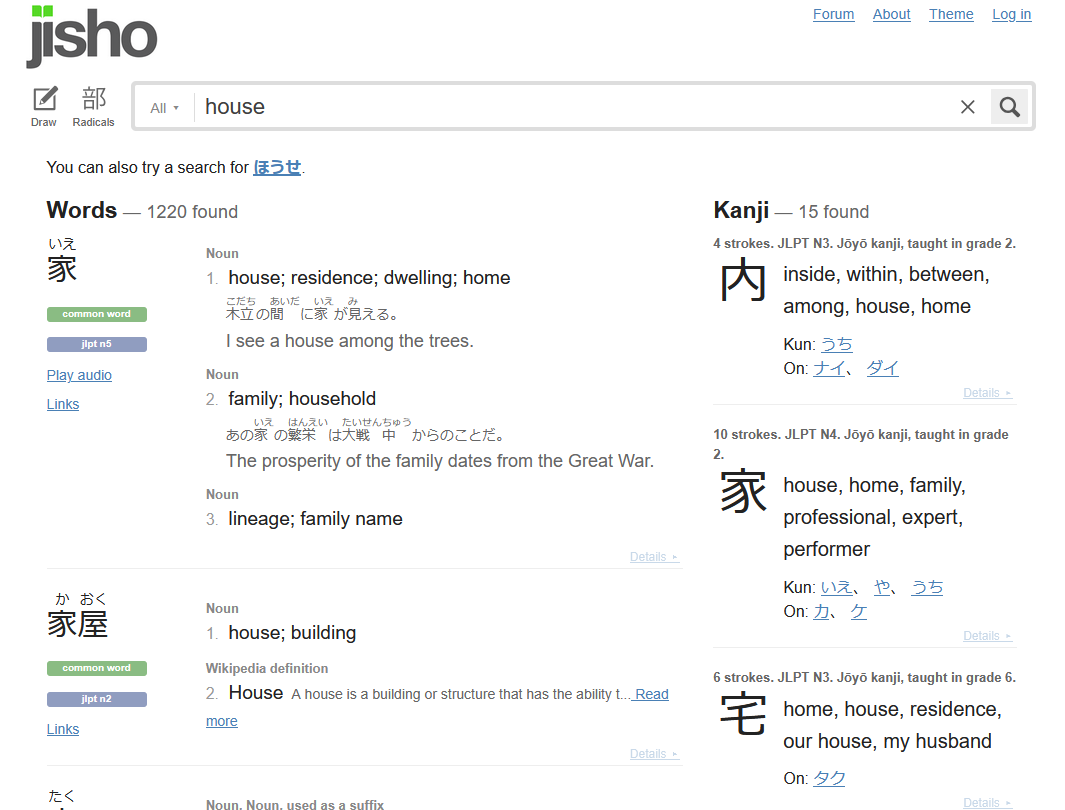Open the Draw kanji input tool
This screenshot has width=1065, height=810.
(45, 106)
